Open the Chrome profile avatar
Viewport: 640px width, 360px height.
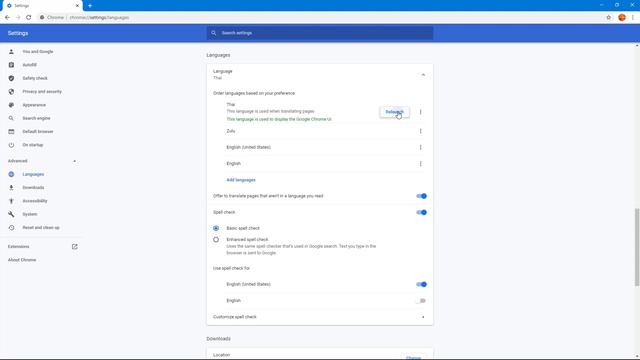click(622, 18)
